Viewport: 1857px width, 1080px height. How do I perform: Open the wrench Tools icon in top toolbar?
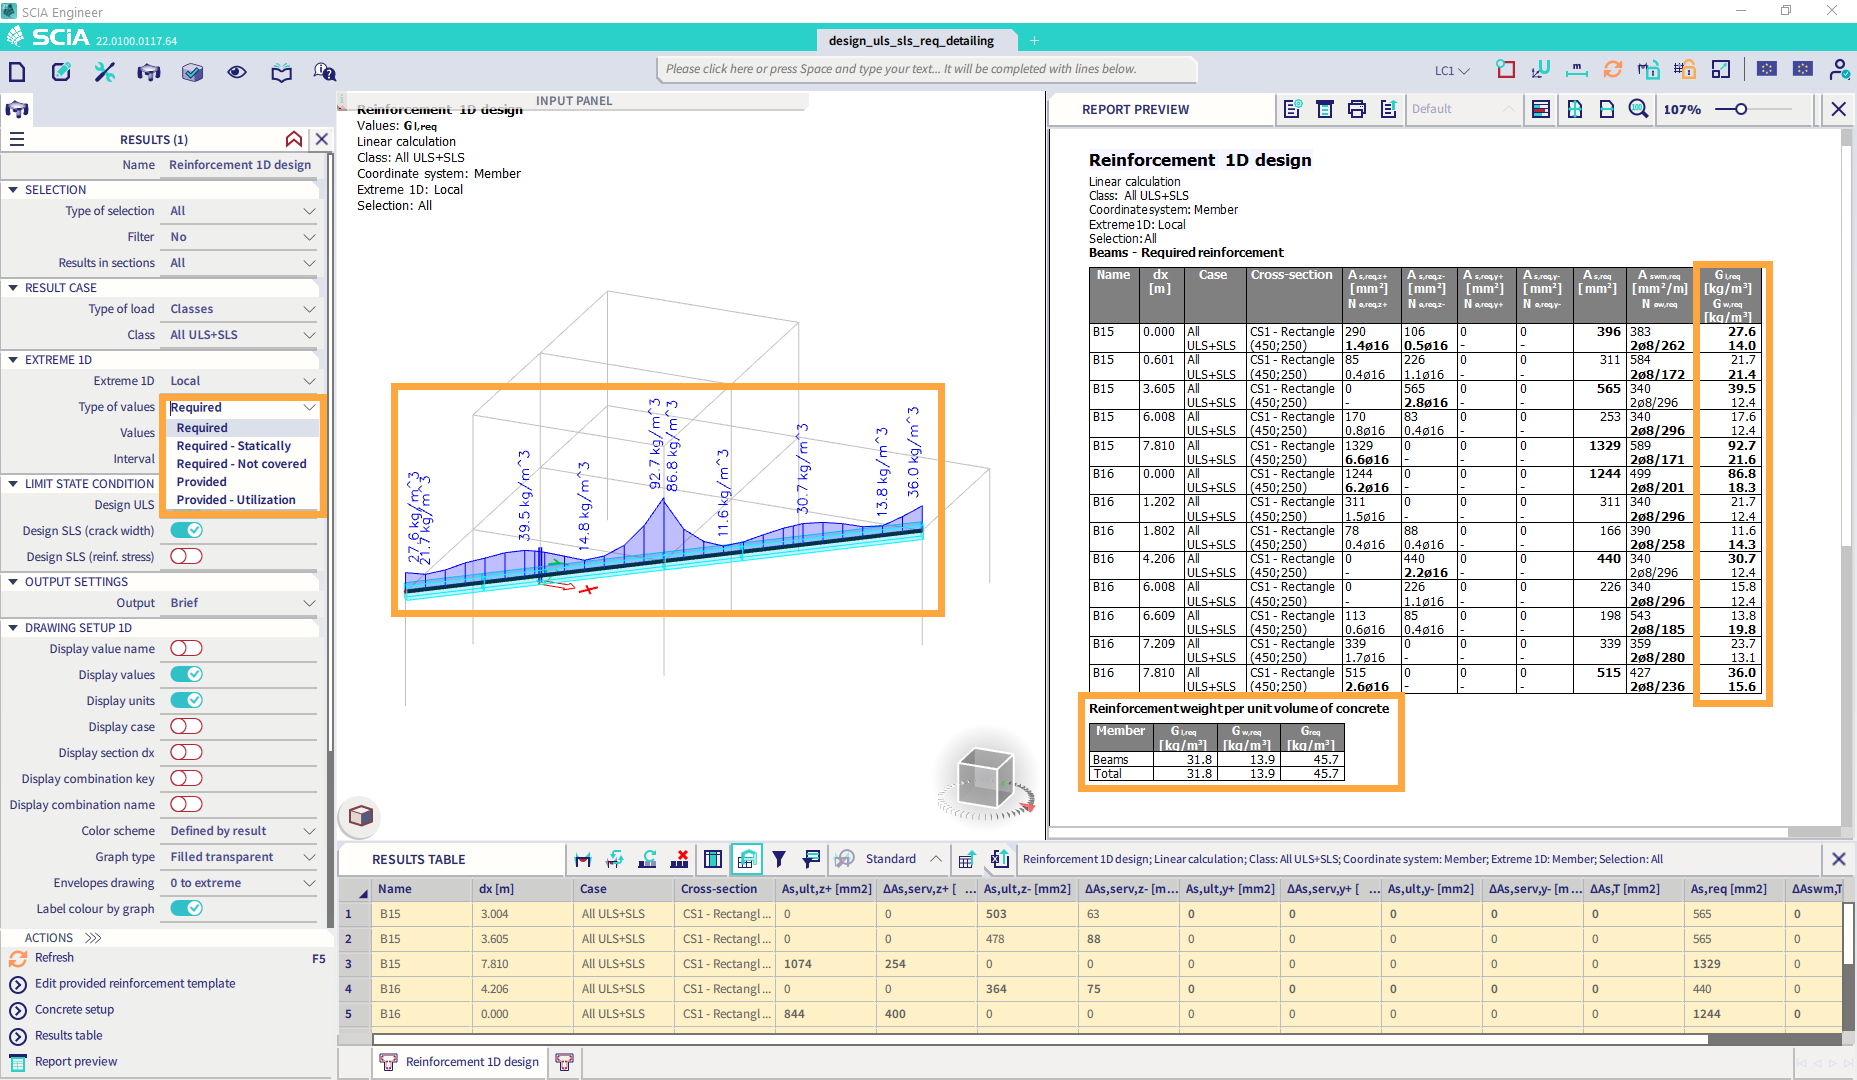(x=104, y=72)
